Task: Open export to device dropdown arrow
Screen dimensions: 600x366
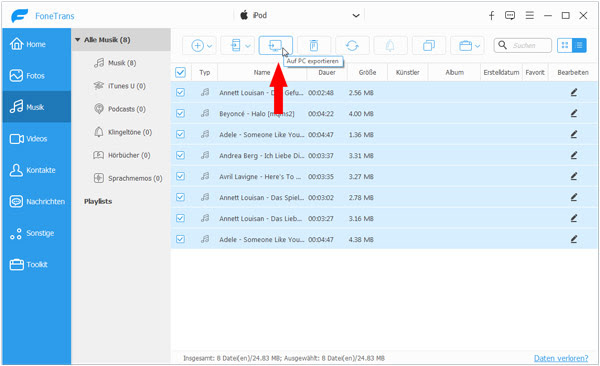Action: point(248,46)
